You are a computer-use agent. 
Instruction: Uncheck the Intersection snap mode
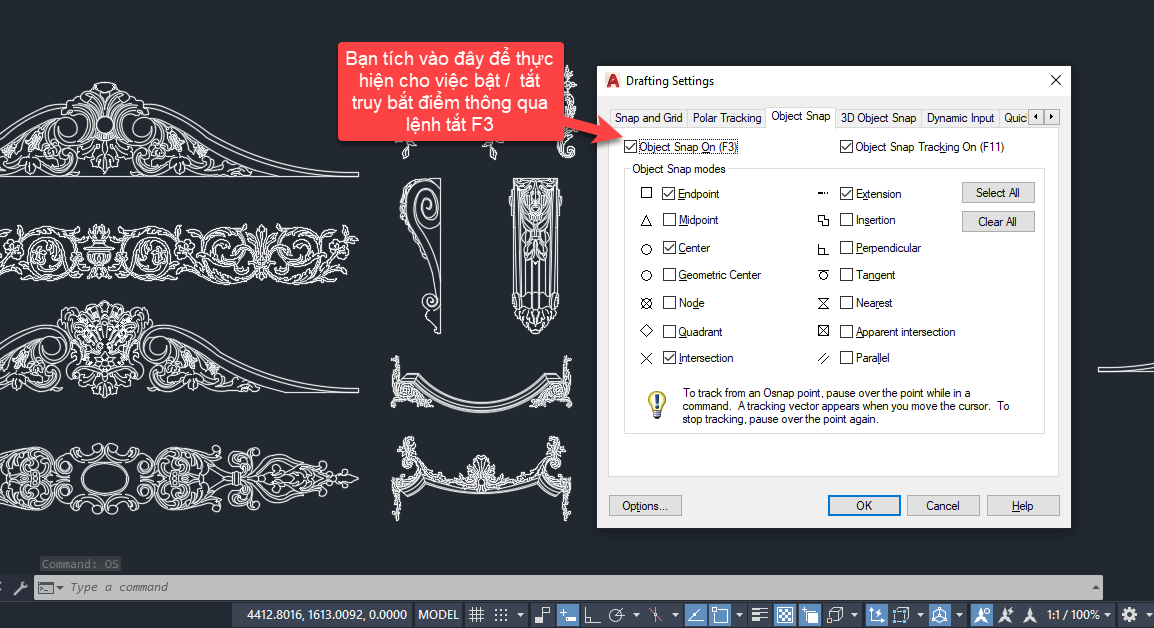(669, 358)
